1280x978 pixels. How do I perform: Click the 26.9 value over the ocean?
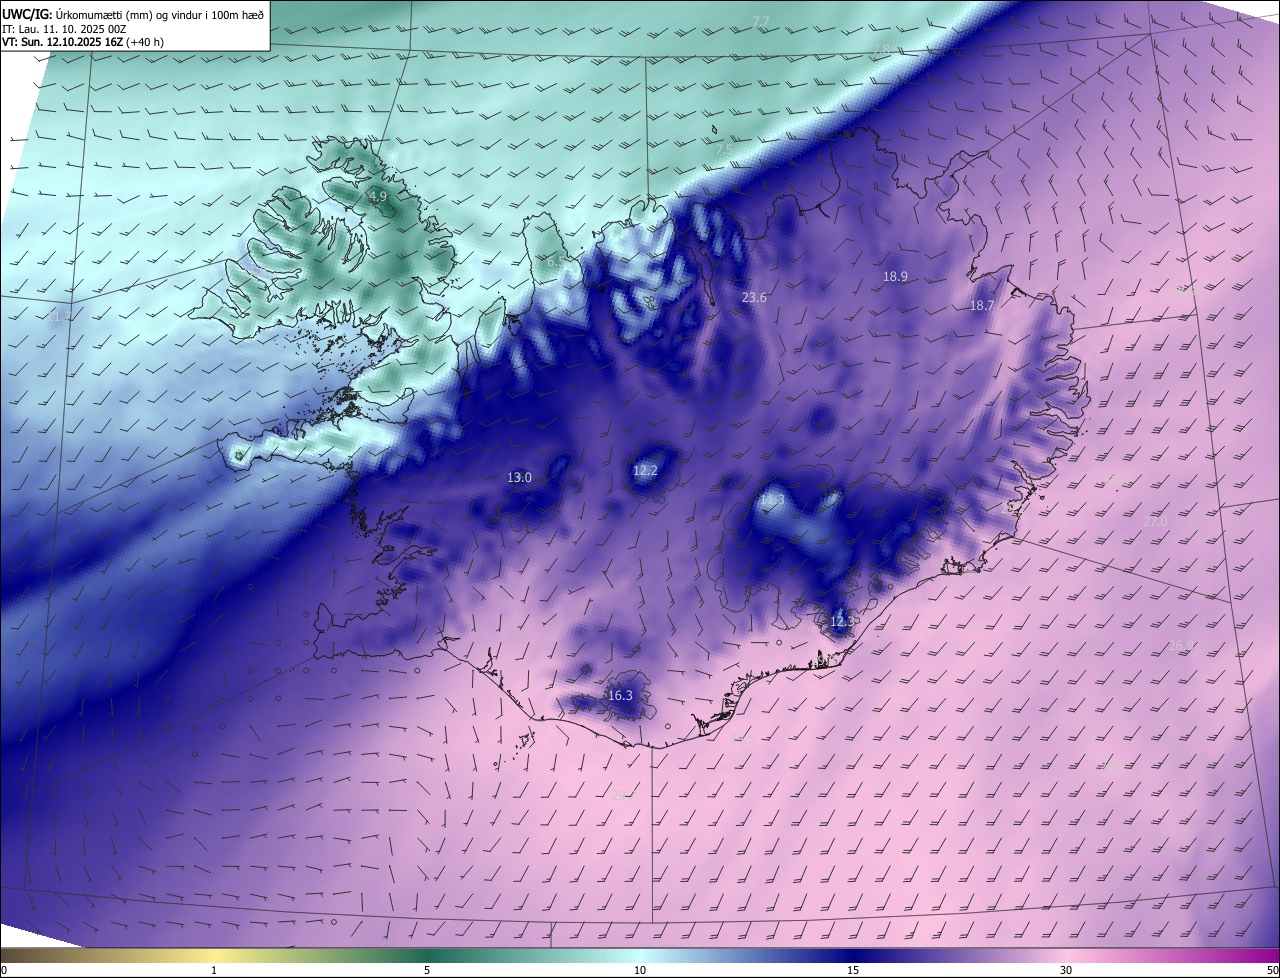click(x=1181, y=645)
